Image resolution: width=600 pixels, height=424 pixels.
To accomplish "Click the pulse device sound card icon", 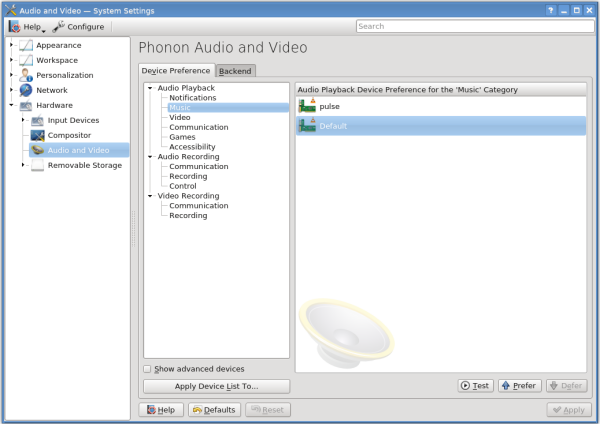I will tap(307, 106).
